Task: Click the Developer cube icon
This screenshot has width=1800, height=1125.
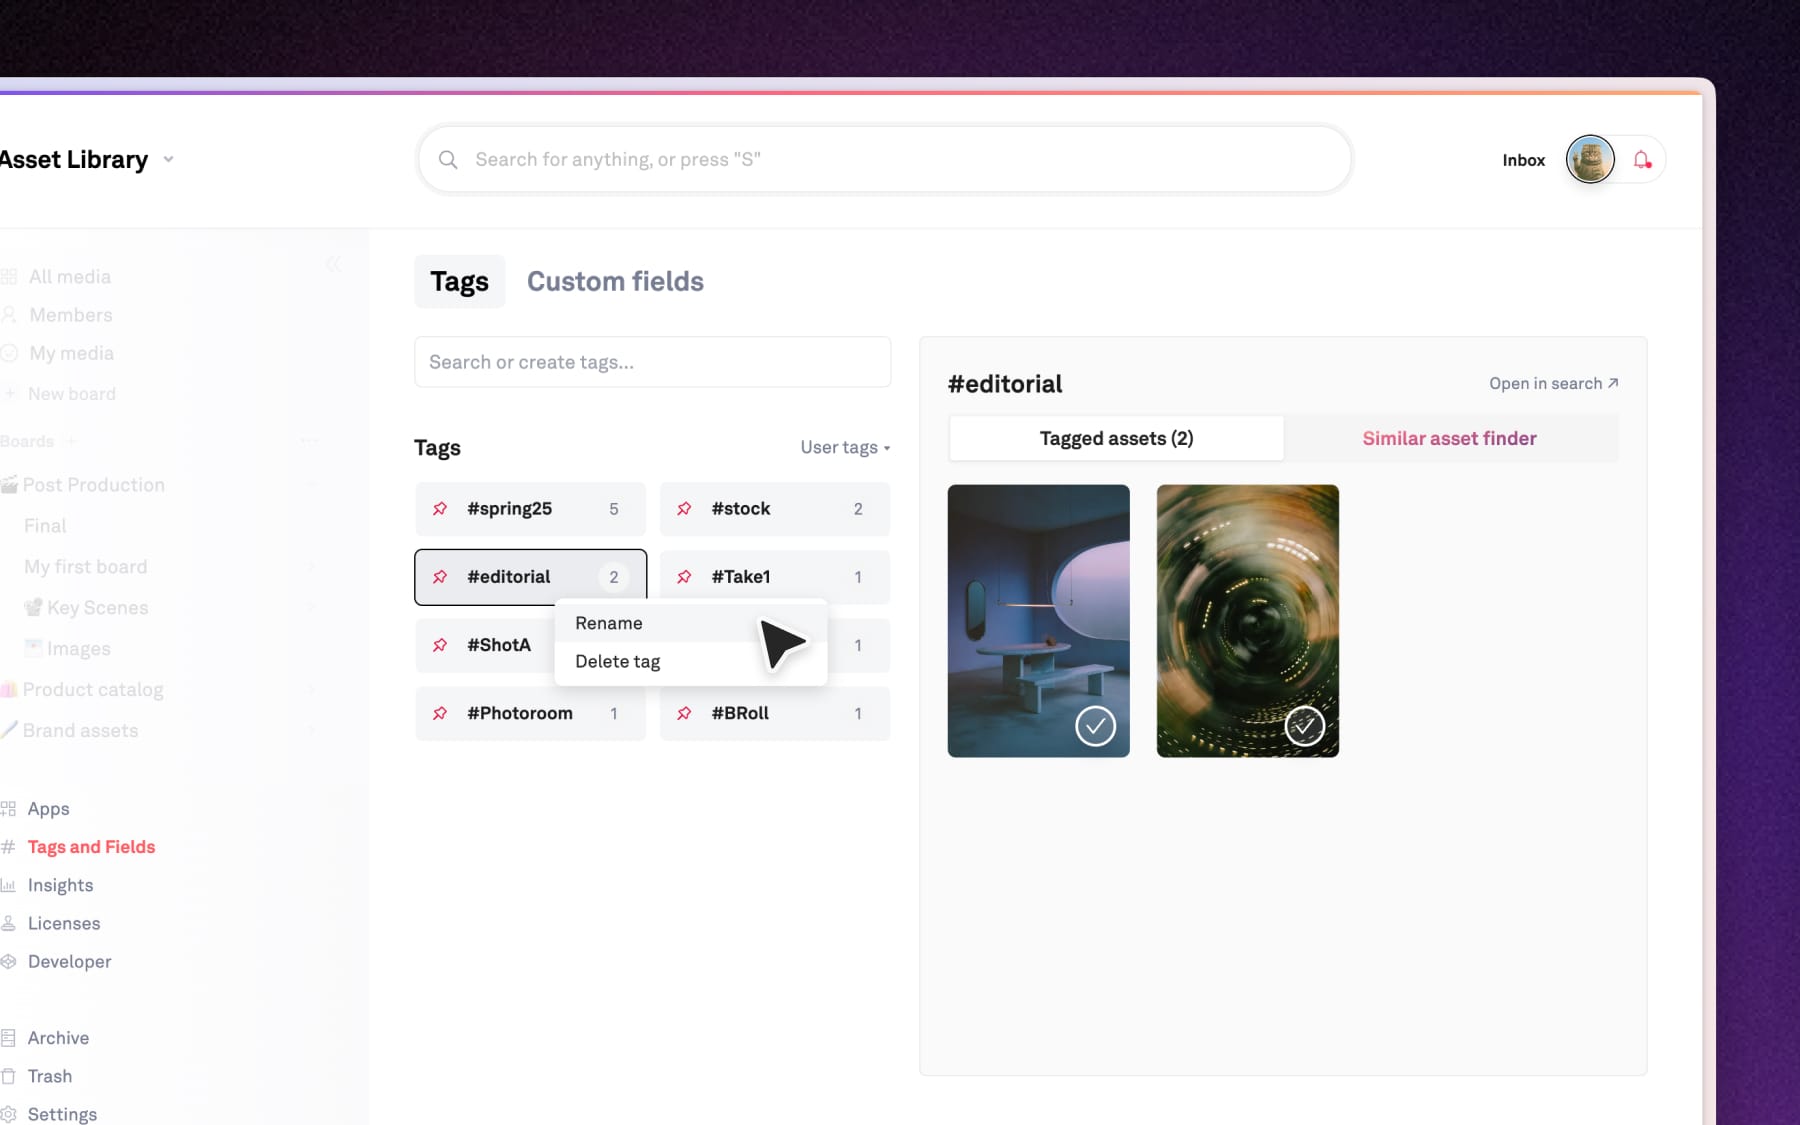Action: pyautogui.click(x=9, y=961)
